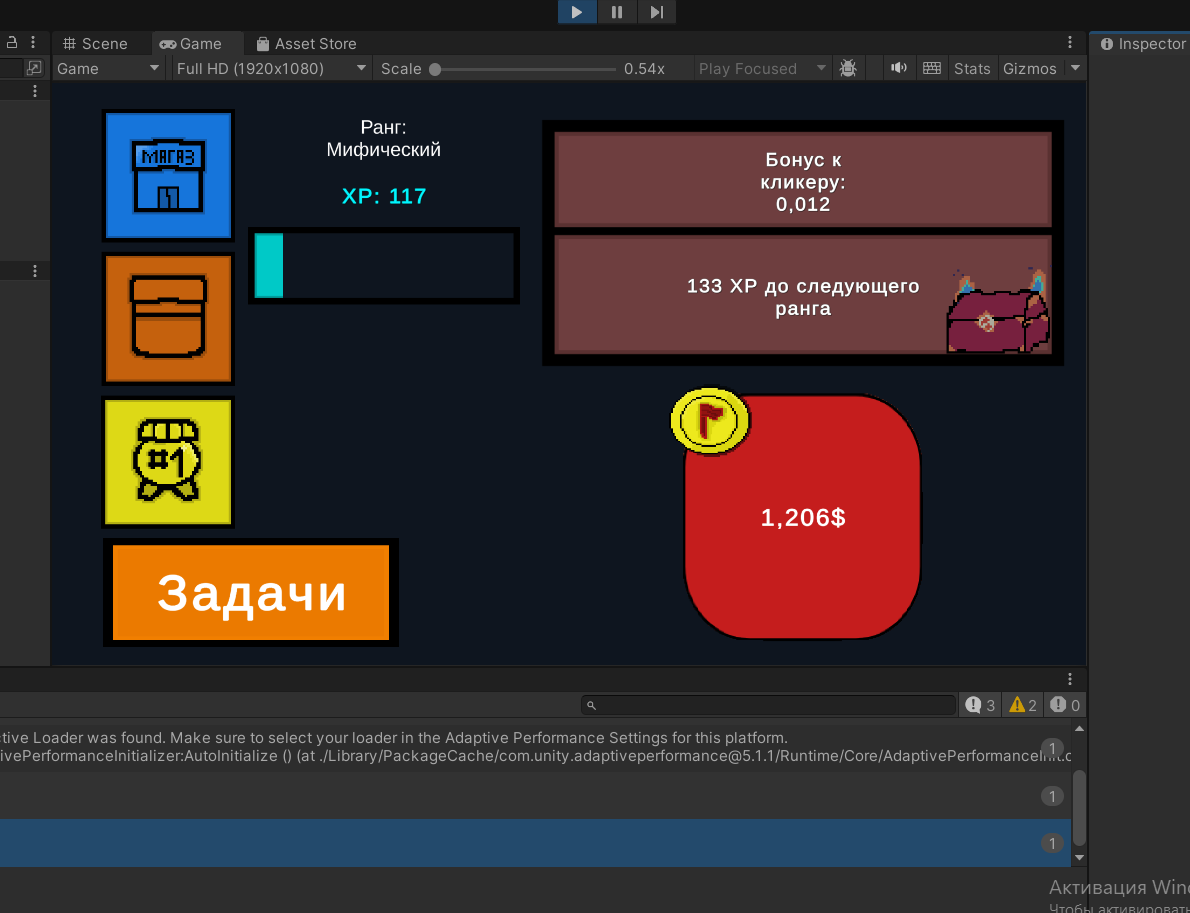This screenshot has height=913, width=1190.
Task: Click the treasure chest icon
Action: pos(999,311)
